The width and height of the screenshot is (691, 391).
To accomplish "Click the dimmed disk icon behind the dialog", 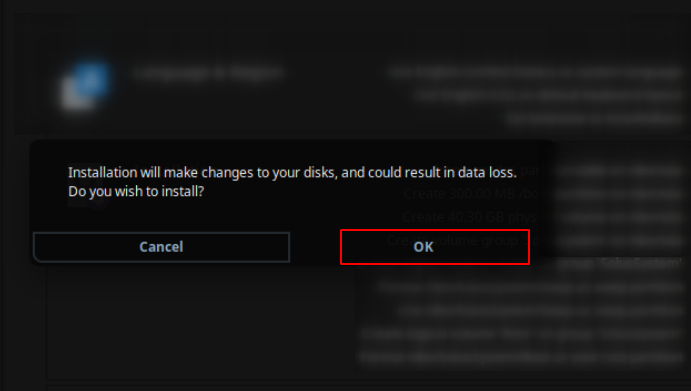I will [x=88, y=186].
